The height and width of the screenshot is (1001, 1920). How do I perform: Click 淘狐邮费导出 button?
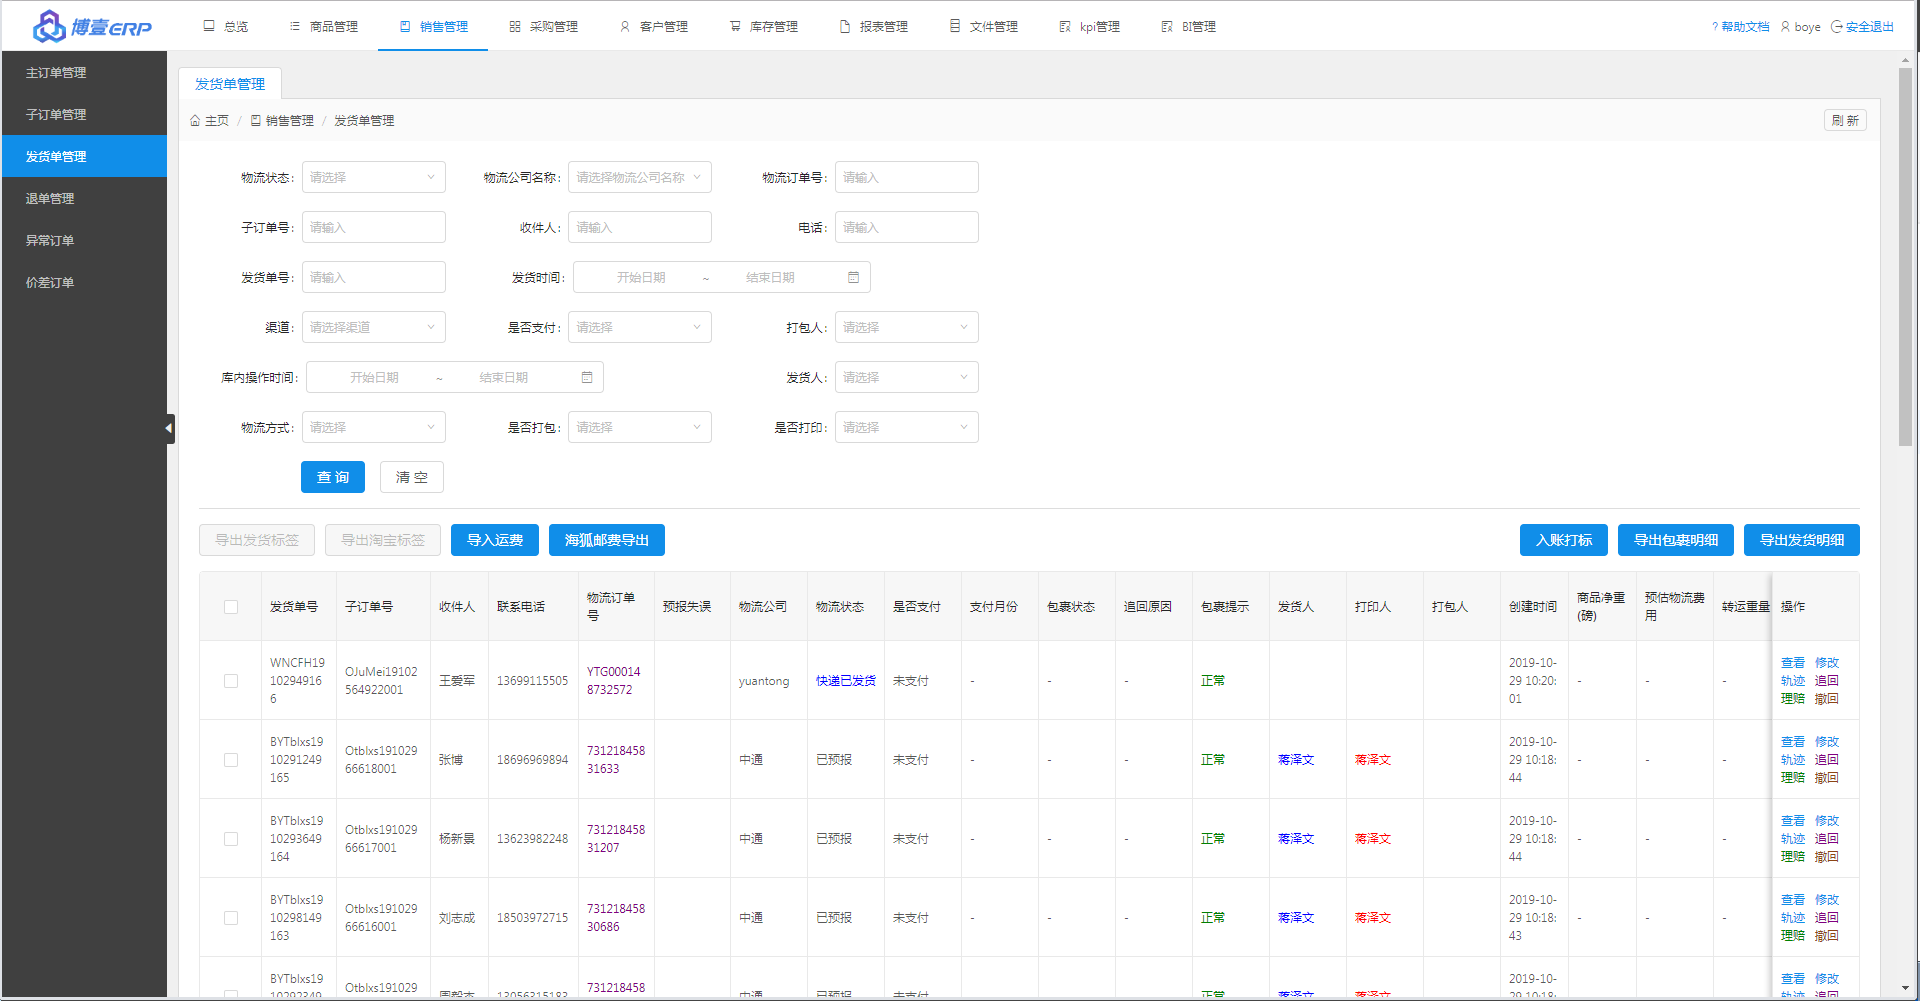click(x=607, y=540)
